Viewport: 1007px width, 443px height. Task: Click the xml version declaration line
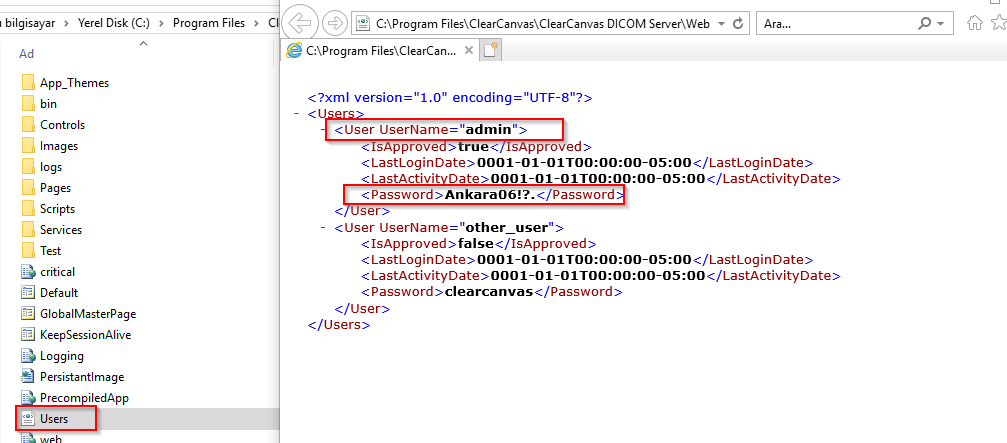(x=450, y=98)
